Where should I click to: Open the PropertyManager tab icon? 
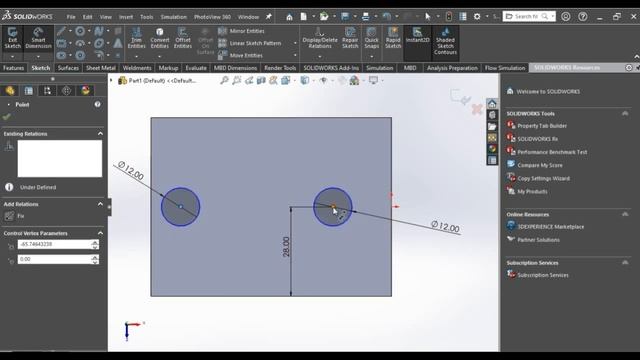[29, 90]
